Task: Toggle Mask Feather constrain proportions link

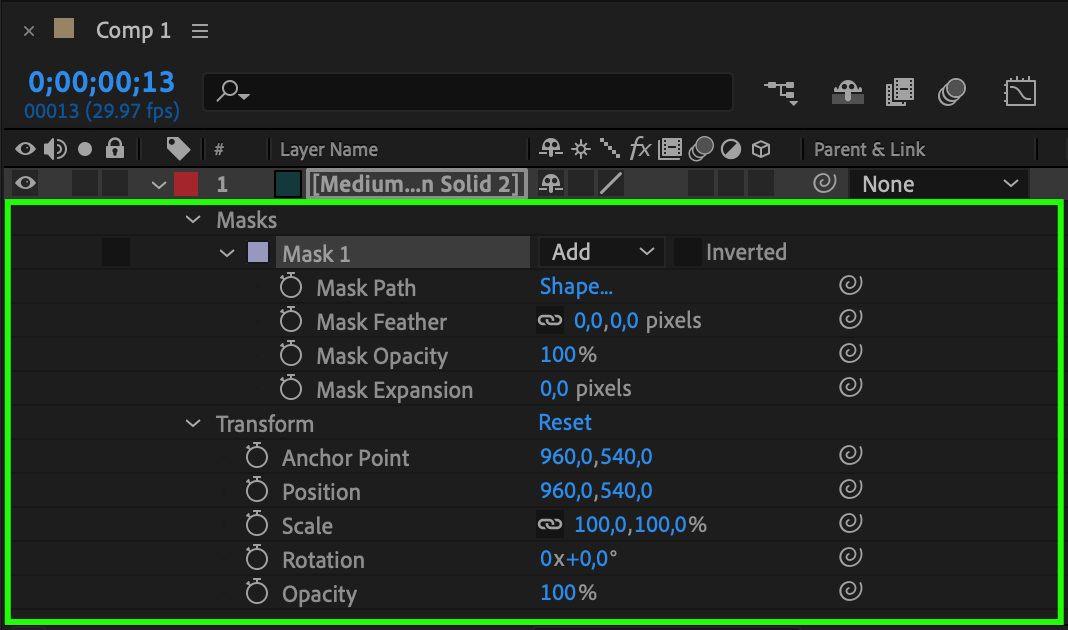Action: point(550,321)
